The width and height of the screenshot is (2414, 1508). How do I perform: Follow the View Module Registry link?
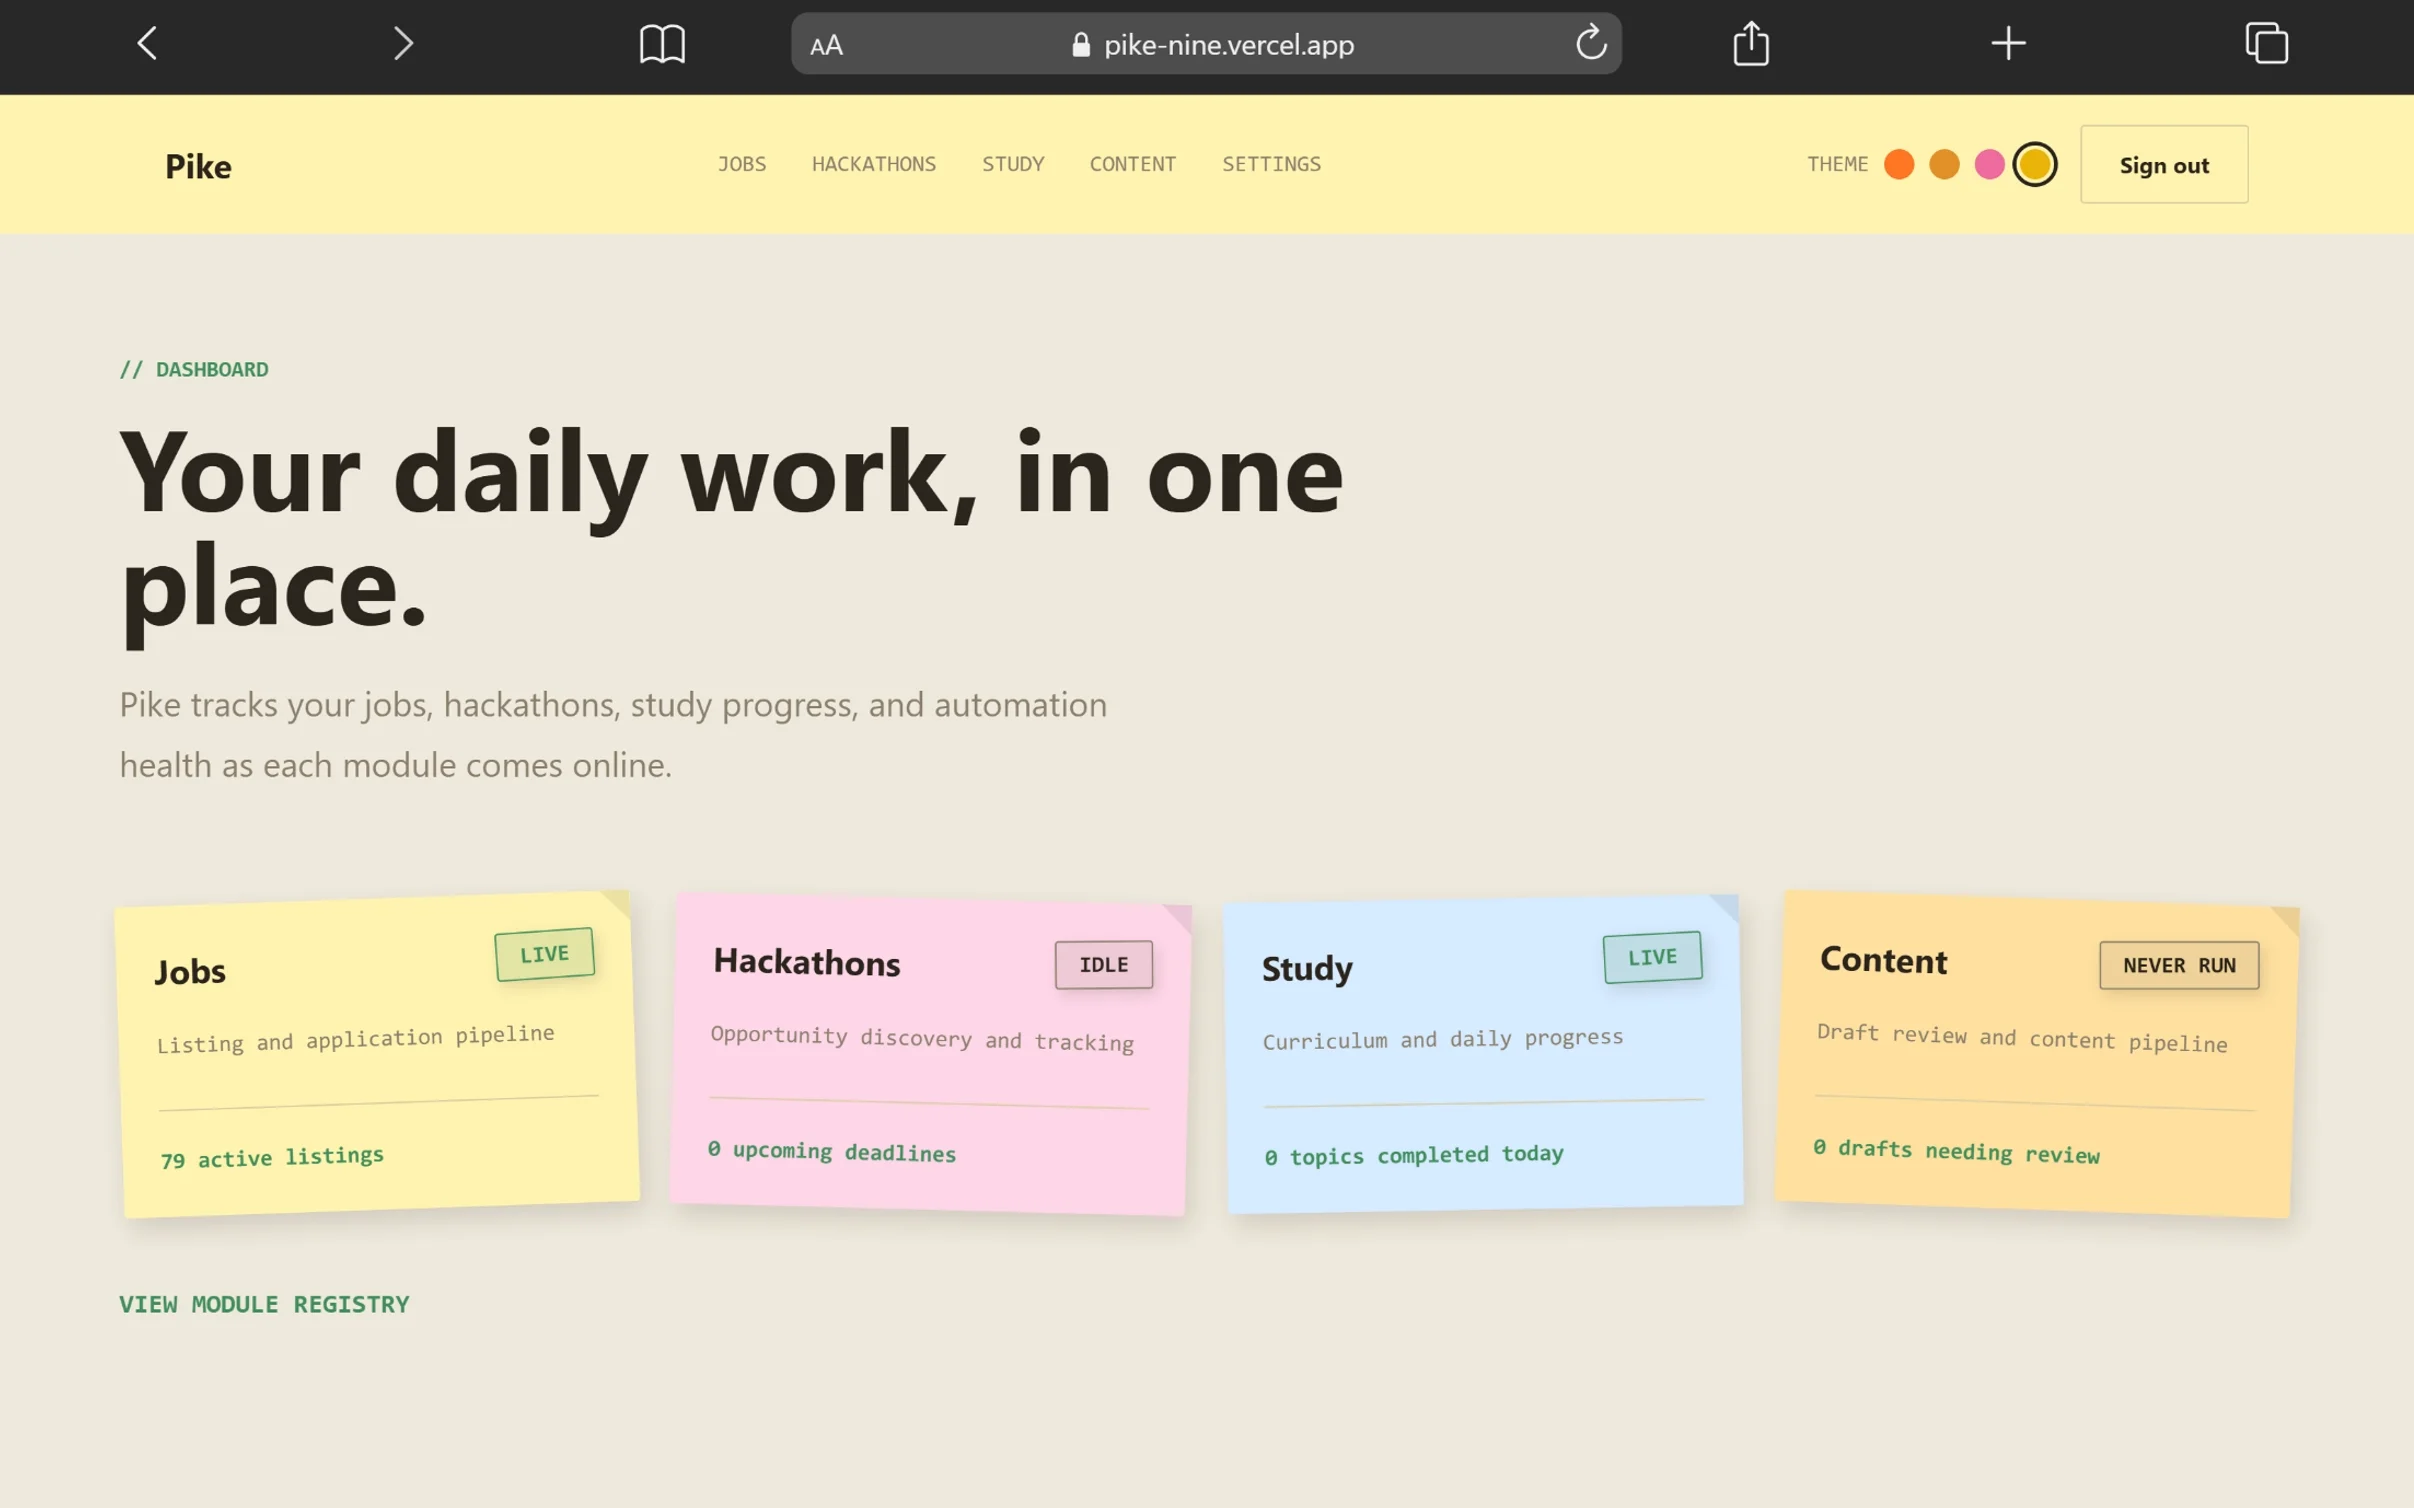click(x=264, y=1304)
